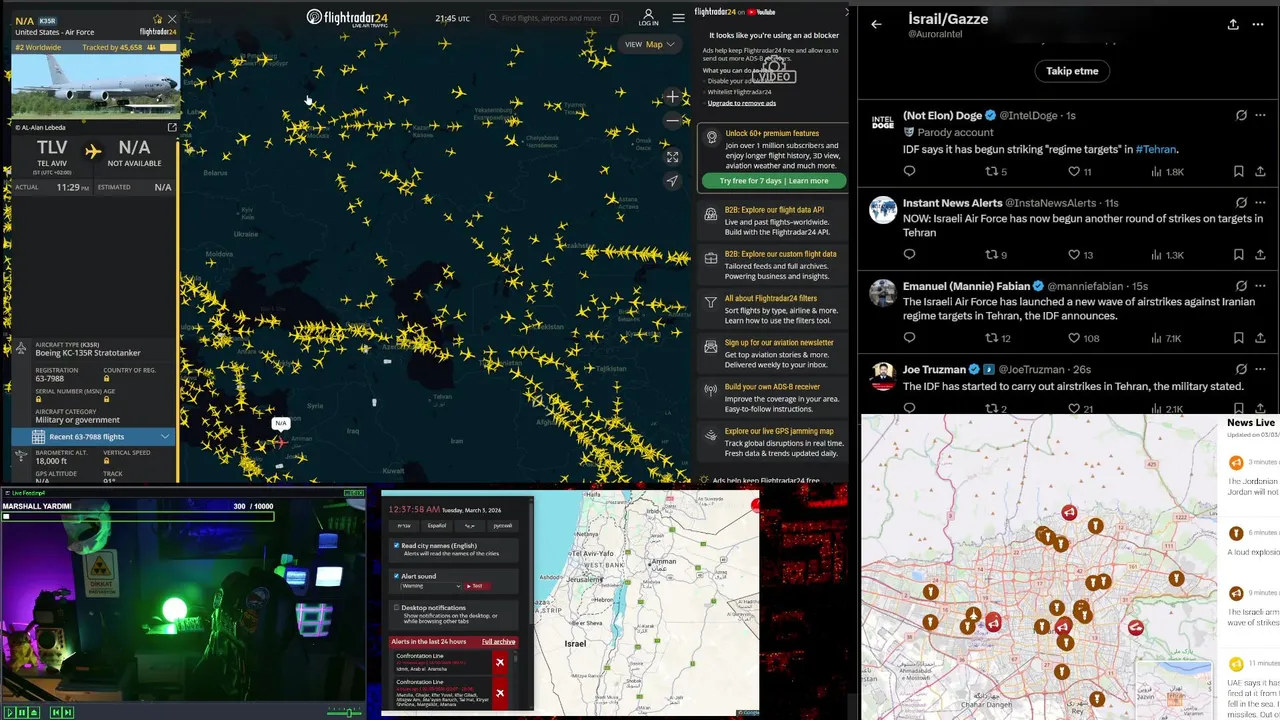Go back with arrow in İsrail/Gazze list
This screenshot has height=720, width=1280.
[877, 24]
